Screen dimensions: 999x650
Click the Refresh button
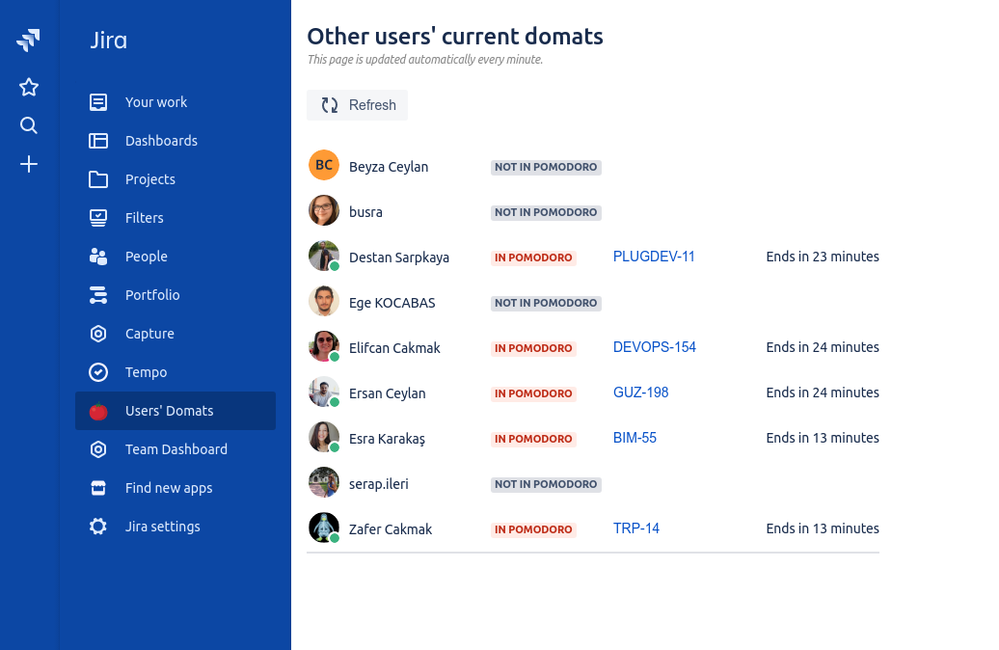click(357, 105)
